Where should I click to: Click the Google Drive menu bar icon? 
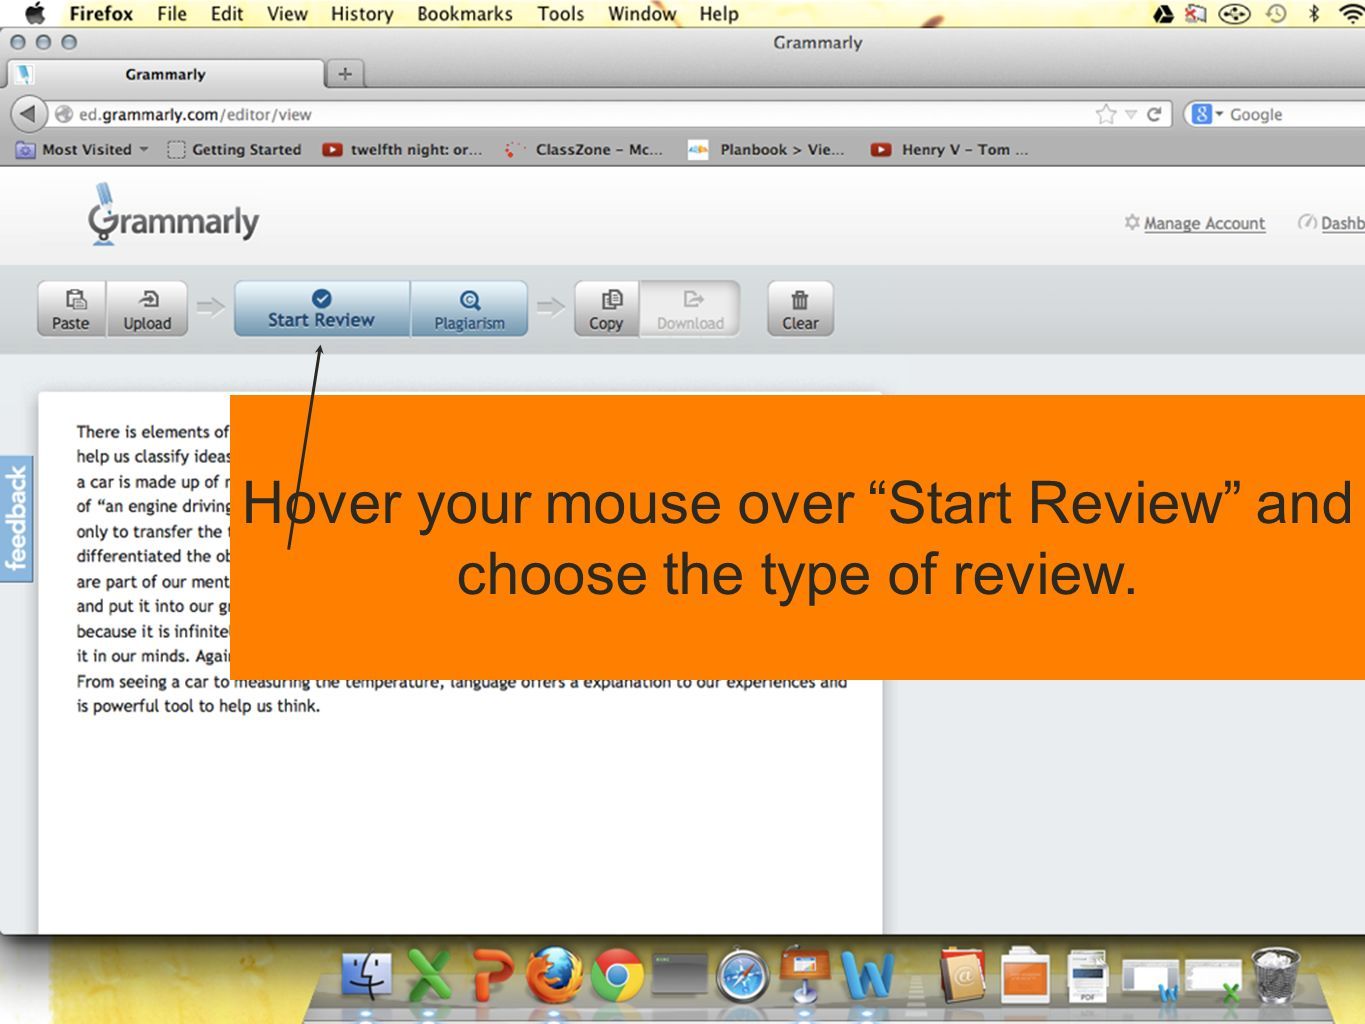(1163, 14)
